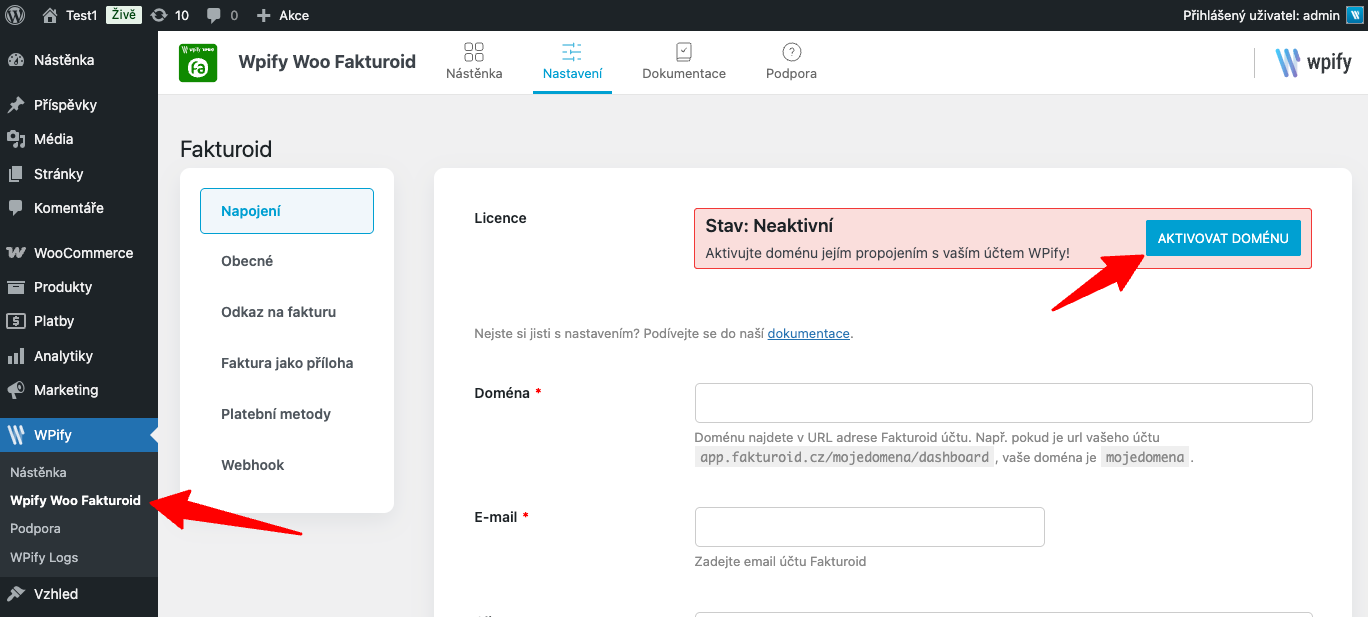Open the Akce plus menu in admin bar
The width and height of the screenshot is (1368, 617).
[282, 15]
